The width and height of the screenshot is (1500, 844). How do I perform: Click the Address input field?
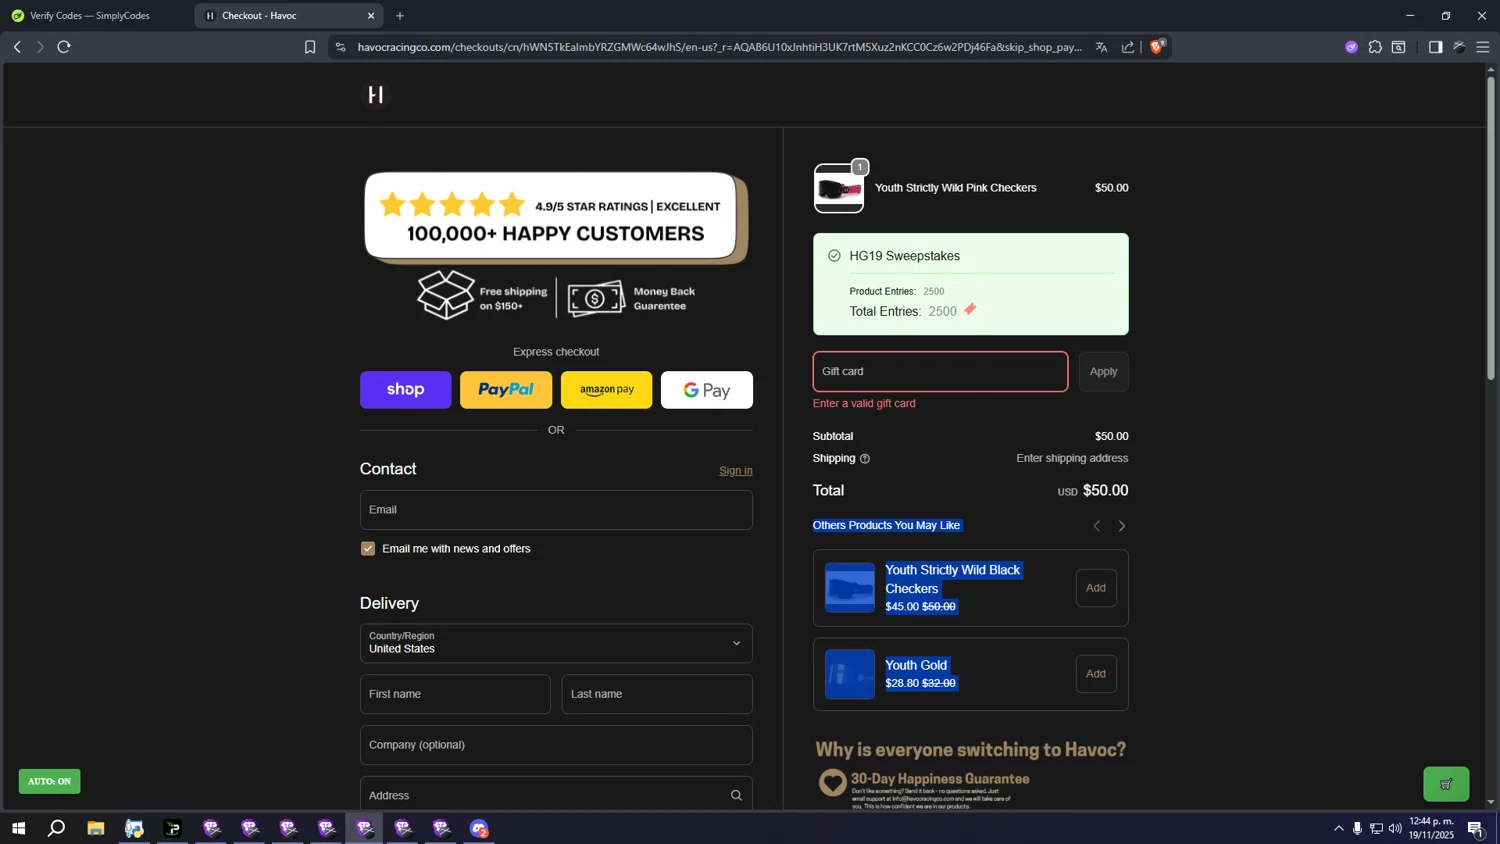(x=556, y=796)
